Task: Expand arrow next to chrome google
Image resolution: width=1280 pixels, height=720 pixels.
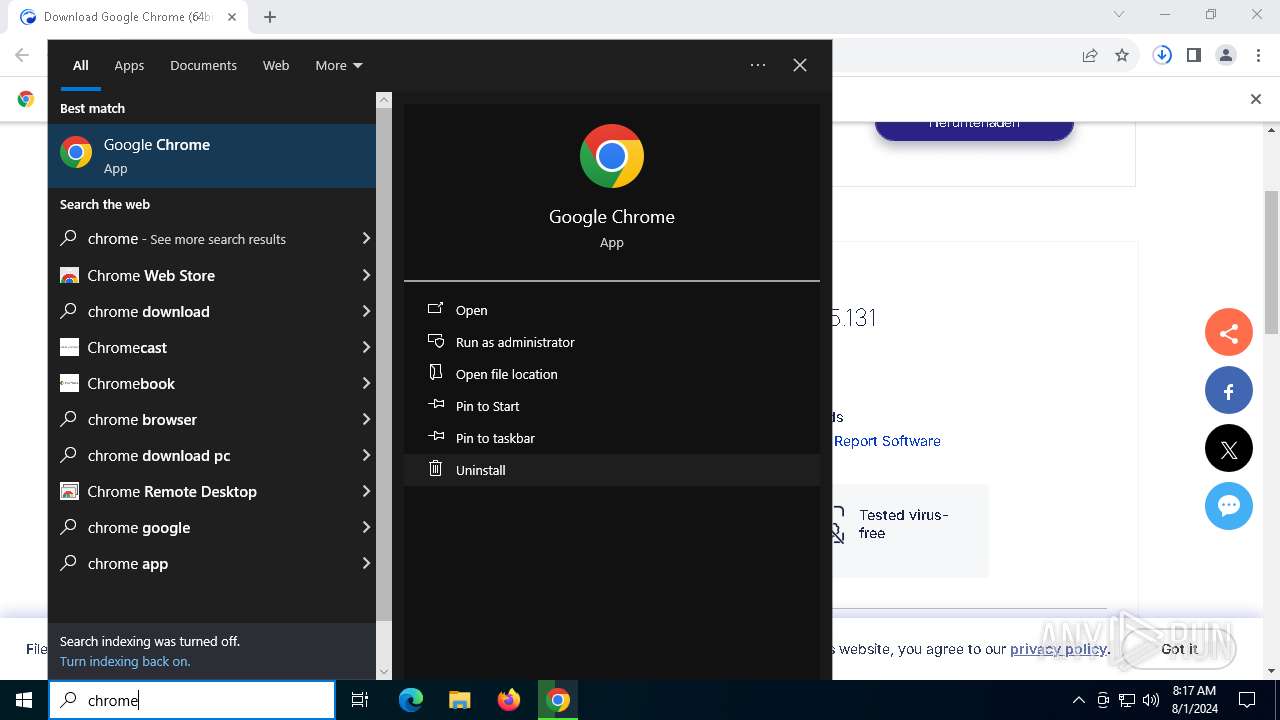Action: coord(366,527)
